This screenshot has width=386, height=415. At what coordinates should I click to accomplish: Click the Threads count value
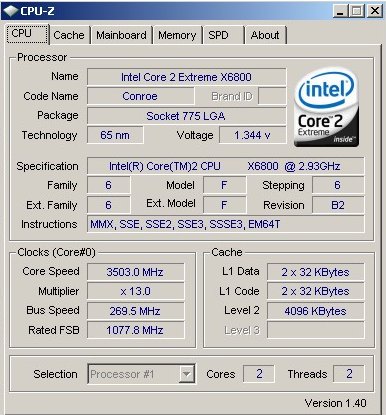[x=349, y=374]
